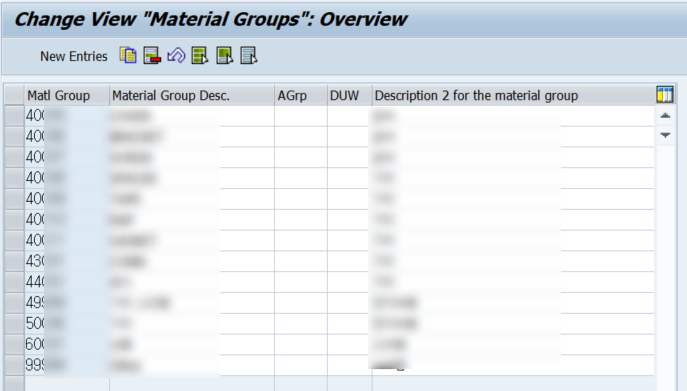Click the Matl Group cell starting with 99

tap(67, 365)
